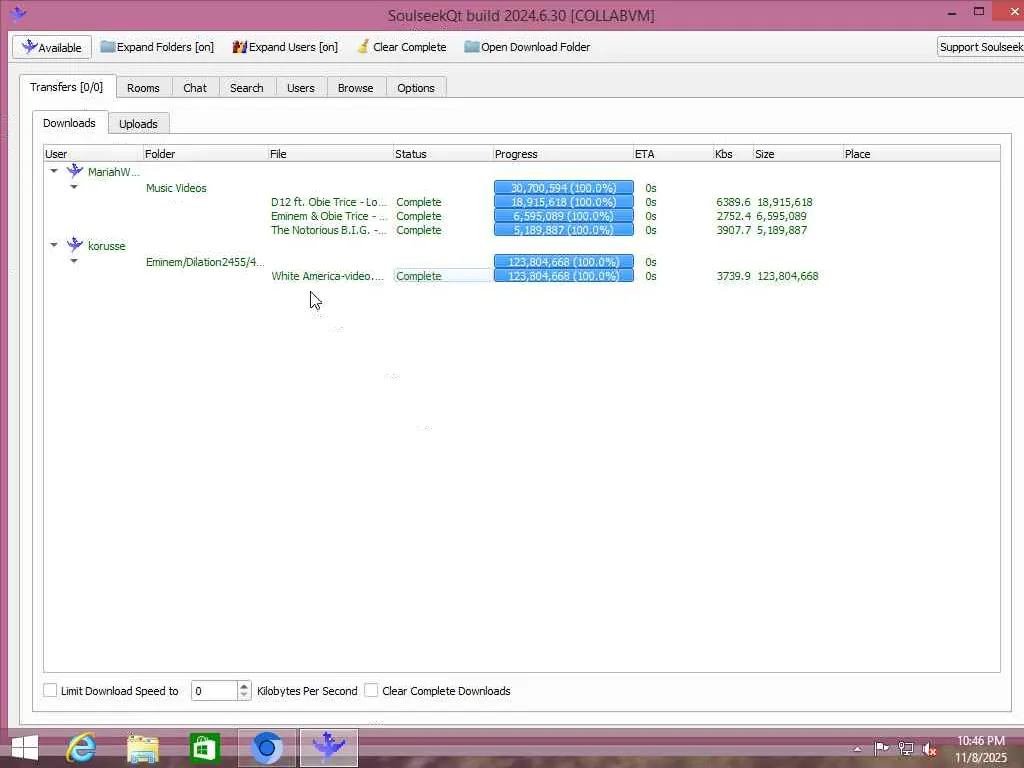This screenshot has width=1024, height=768.
Task: Open the Options tab
Action: pos(415,88)
